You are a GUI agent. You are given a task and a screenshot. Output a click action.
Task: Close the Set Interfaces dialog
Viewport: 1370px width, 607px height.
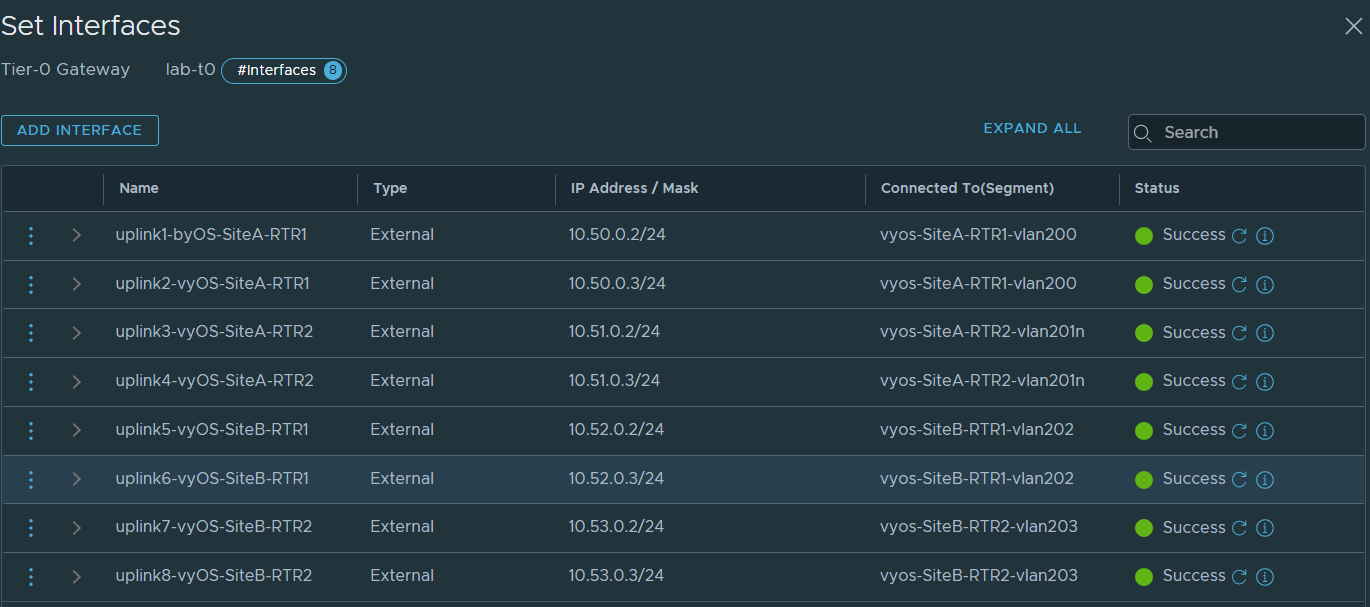tap(1353, 26)
